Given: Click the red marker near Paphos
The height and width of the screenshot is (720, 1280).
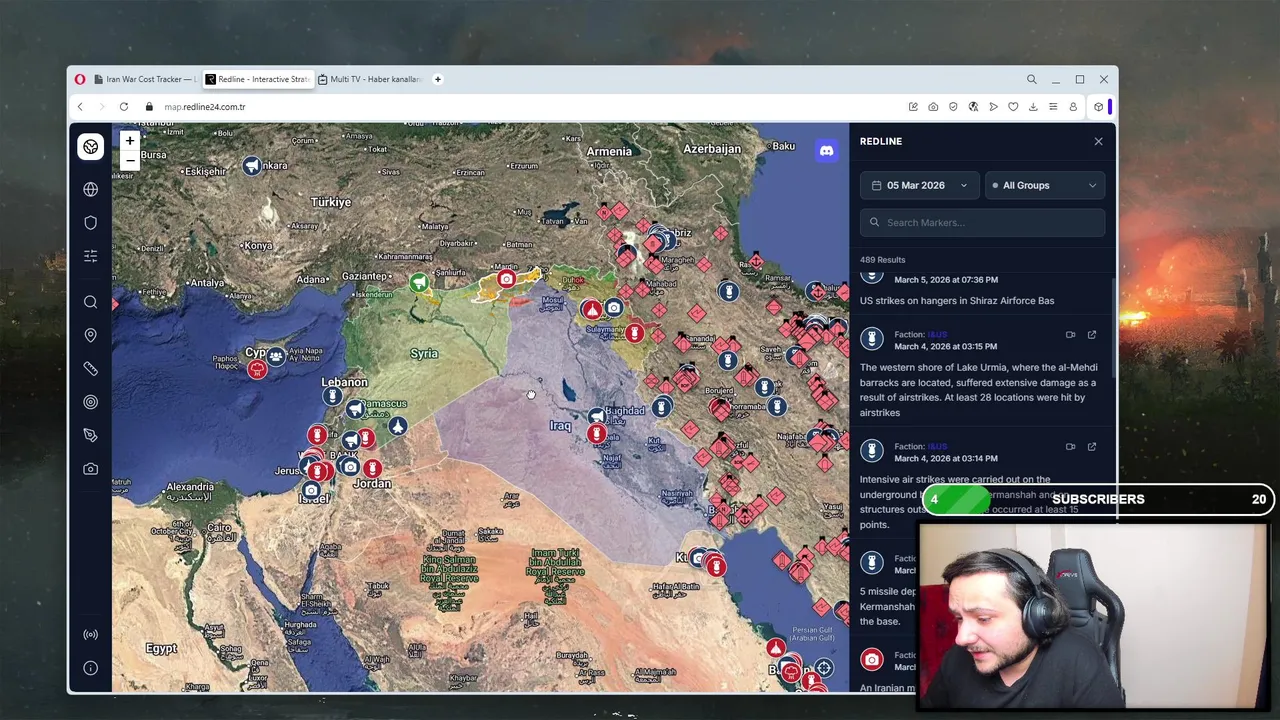Looking at the screenshot, I should (257, 369).
